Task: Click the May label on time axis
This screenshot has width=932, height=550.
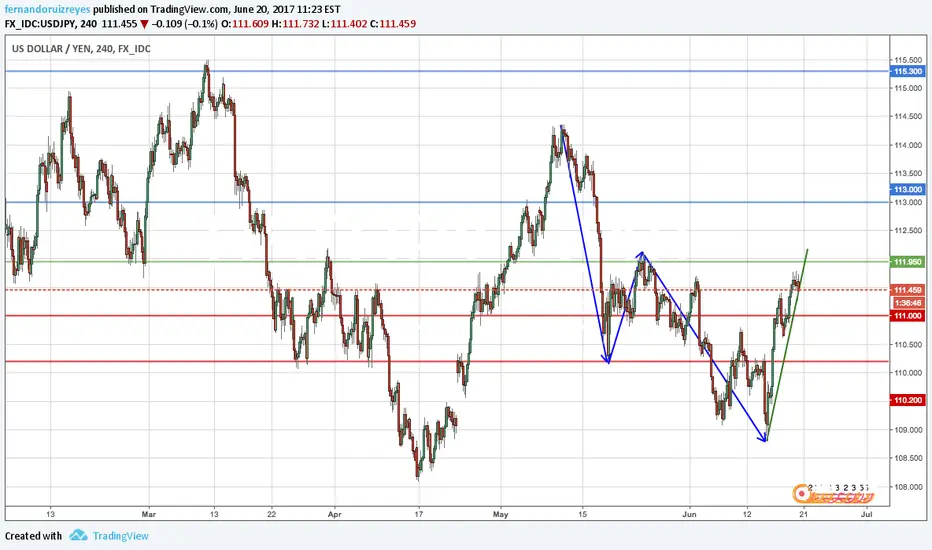Action: tap(500, 514)
